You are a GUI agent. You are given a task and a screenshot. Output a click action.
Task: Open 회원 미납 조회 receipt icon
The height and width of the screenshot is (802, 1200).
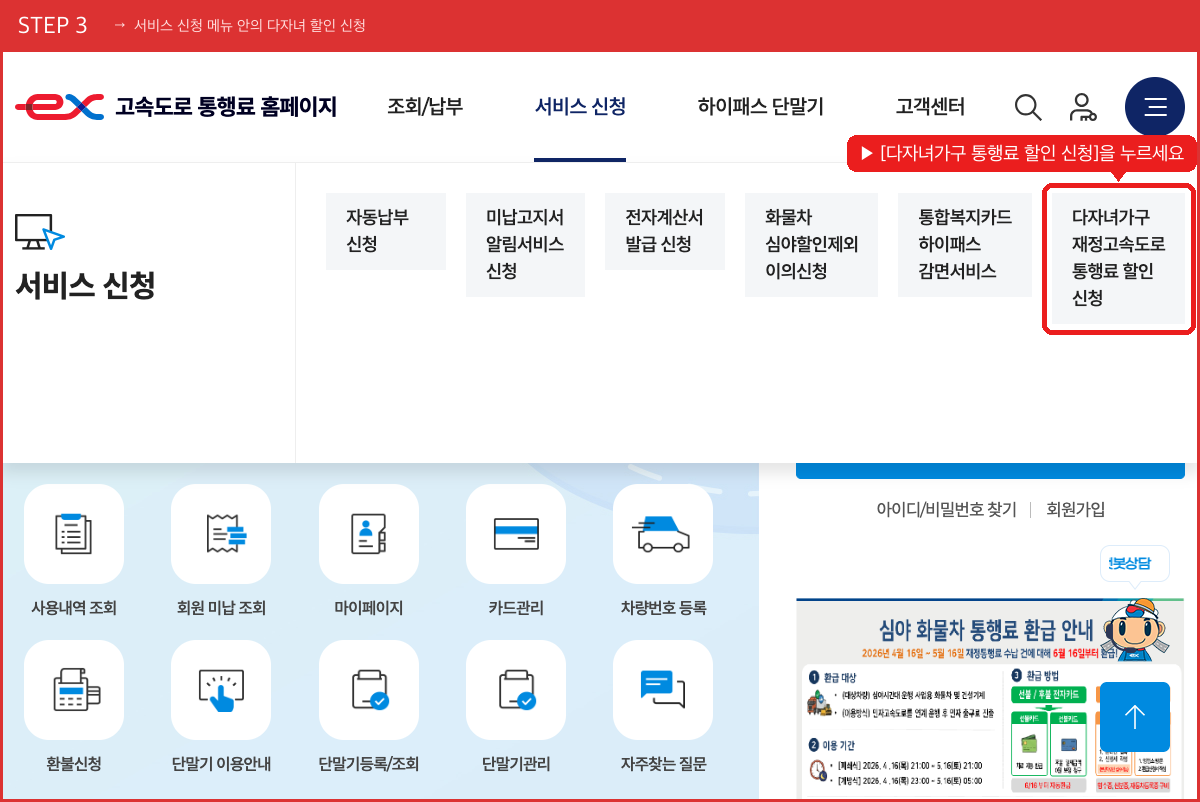coord(221,534)
